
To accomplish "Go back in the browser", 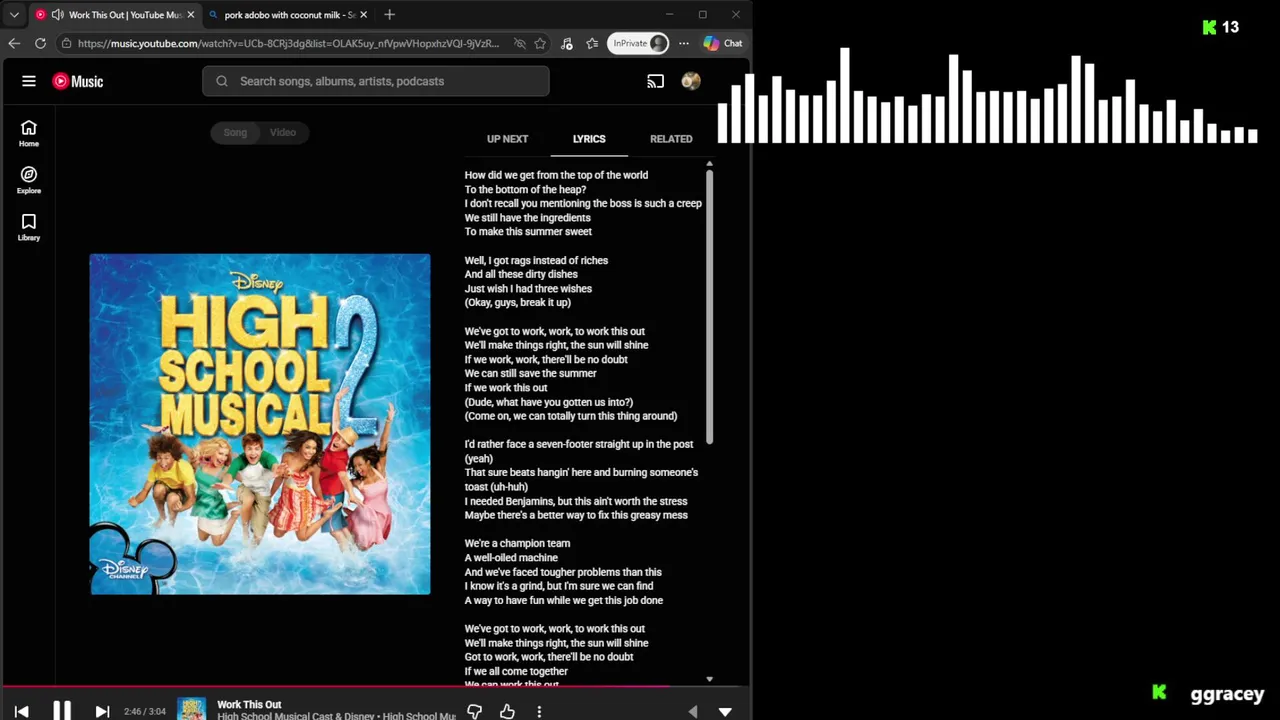I will coord(14,43).
